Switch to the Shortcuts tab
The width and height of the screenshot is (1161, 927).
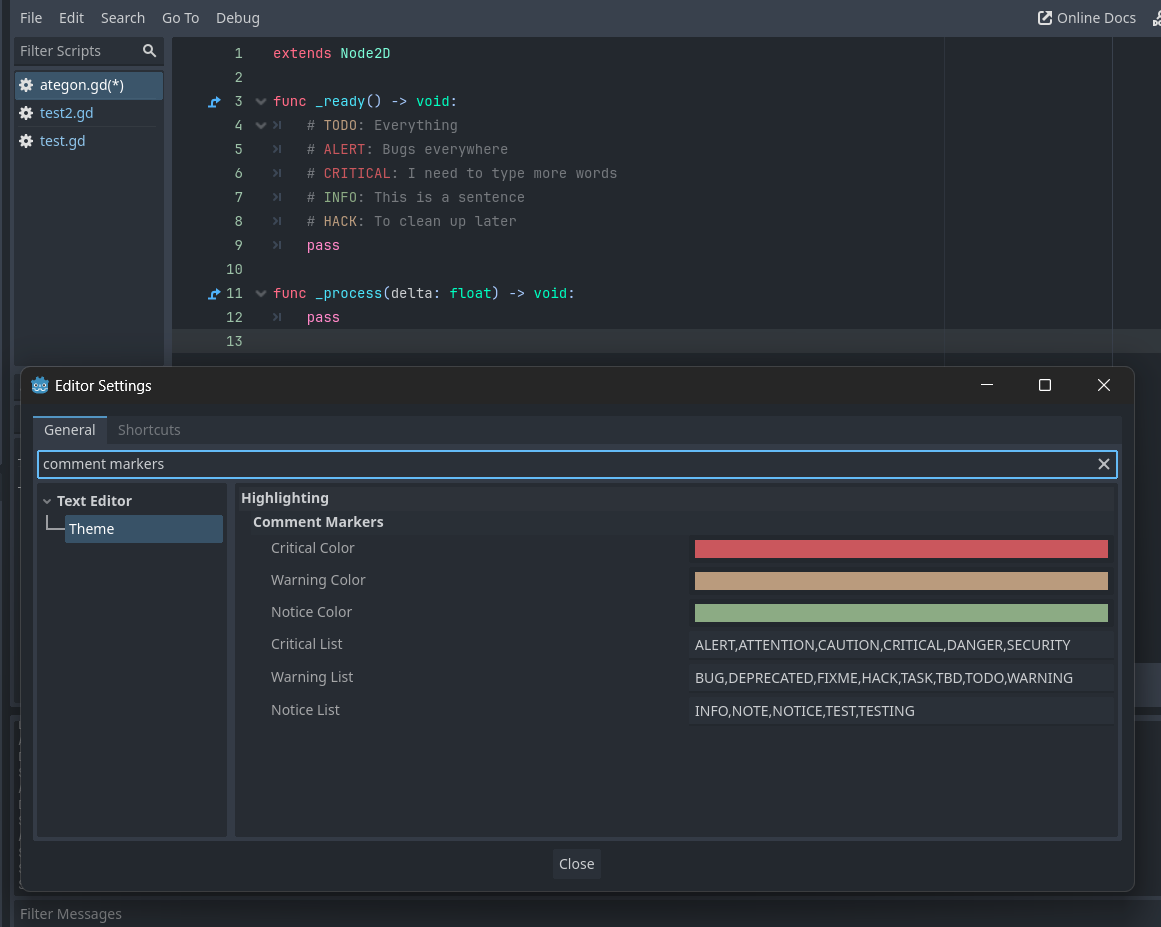click(149, 430)
